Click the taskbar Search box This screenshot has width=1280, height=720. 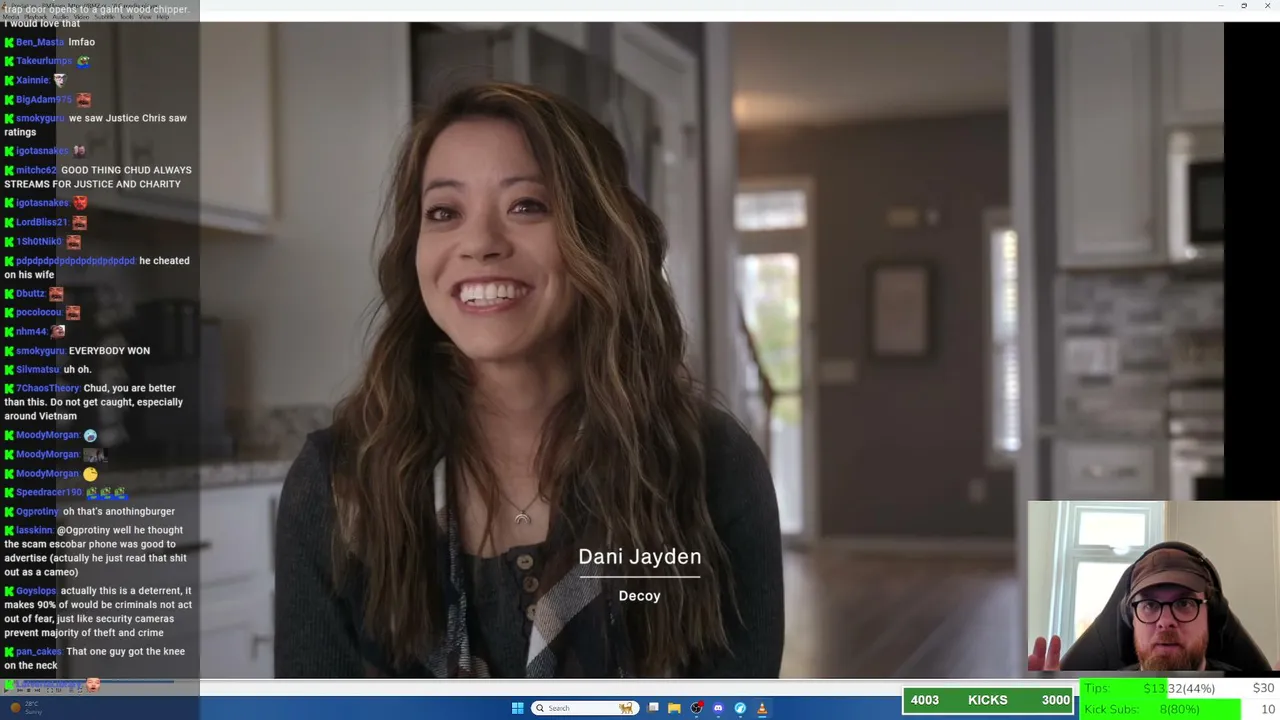(585, 708)
